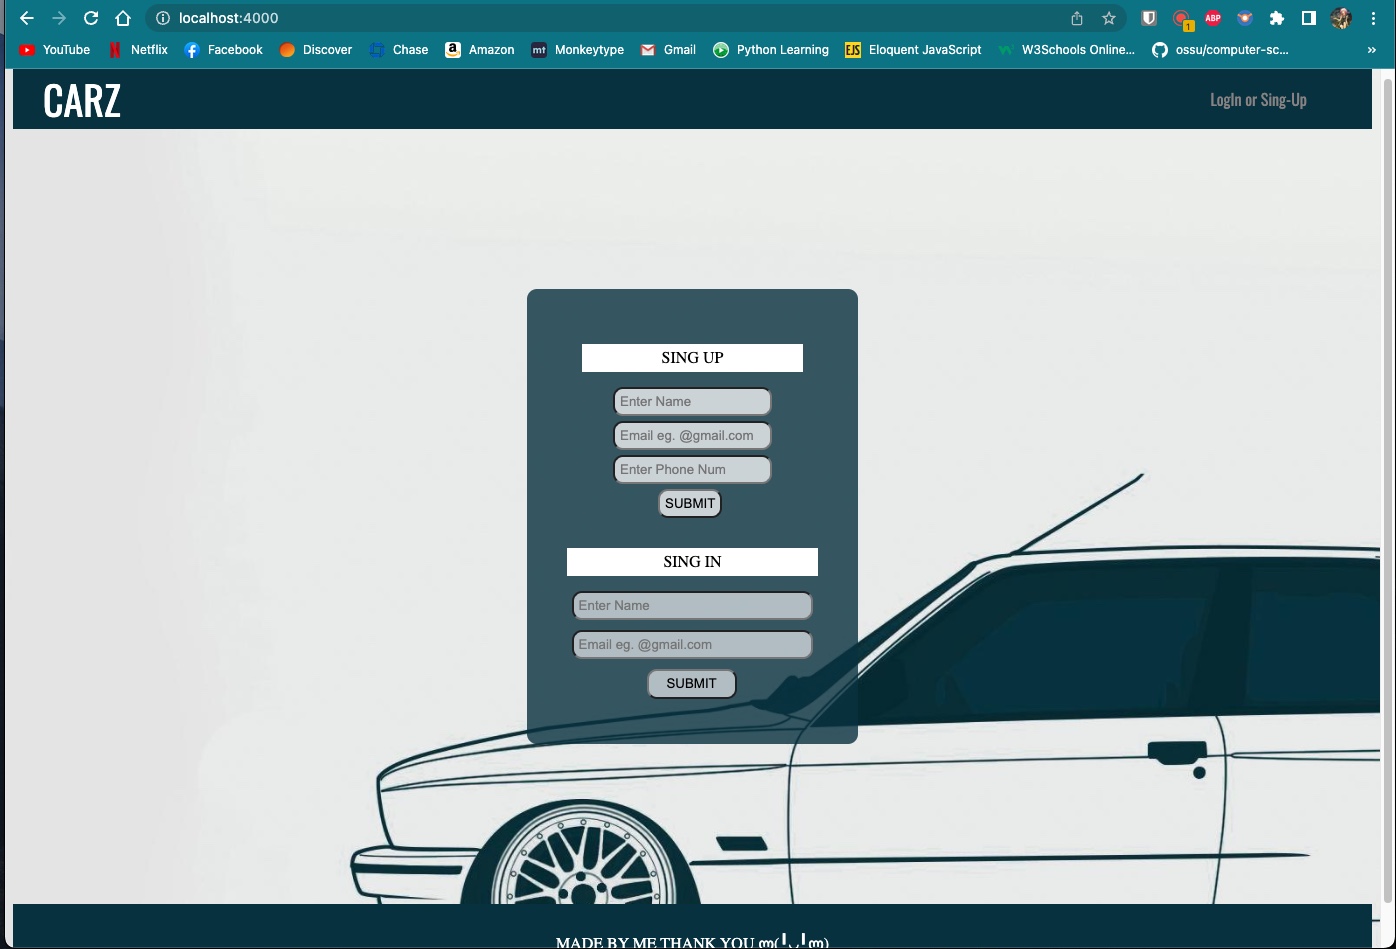The height and width of the screenshot is (949, 1396).
Task: Open the blue and orange extension icon
Action: [x=1245, y=18]
